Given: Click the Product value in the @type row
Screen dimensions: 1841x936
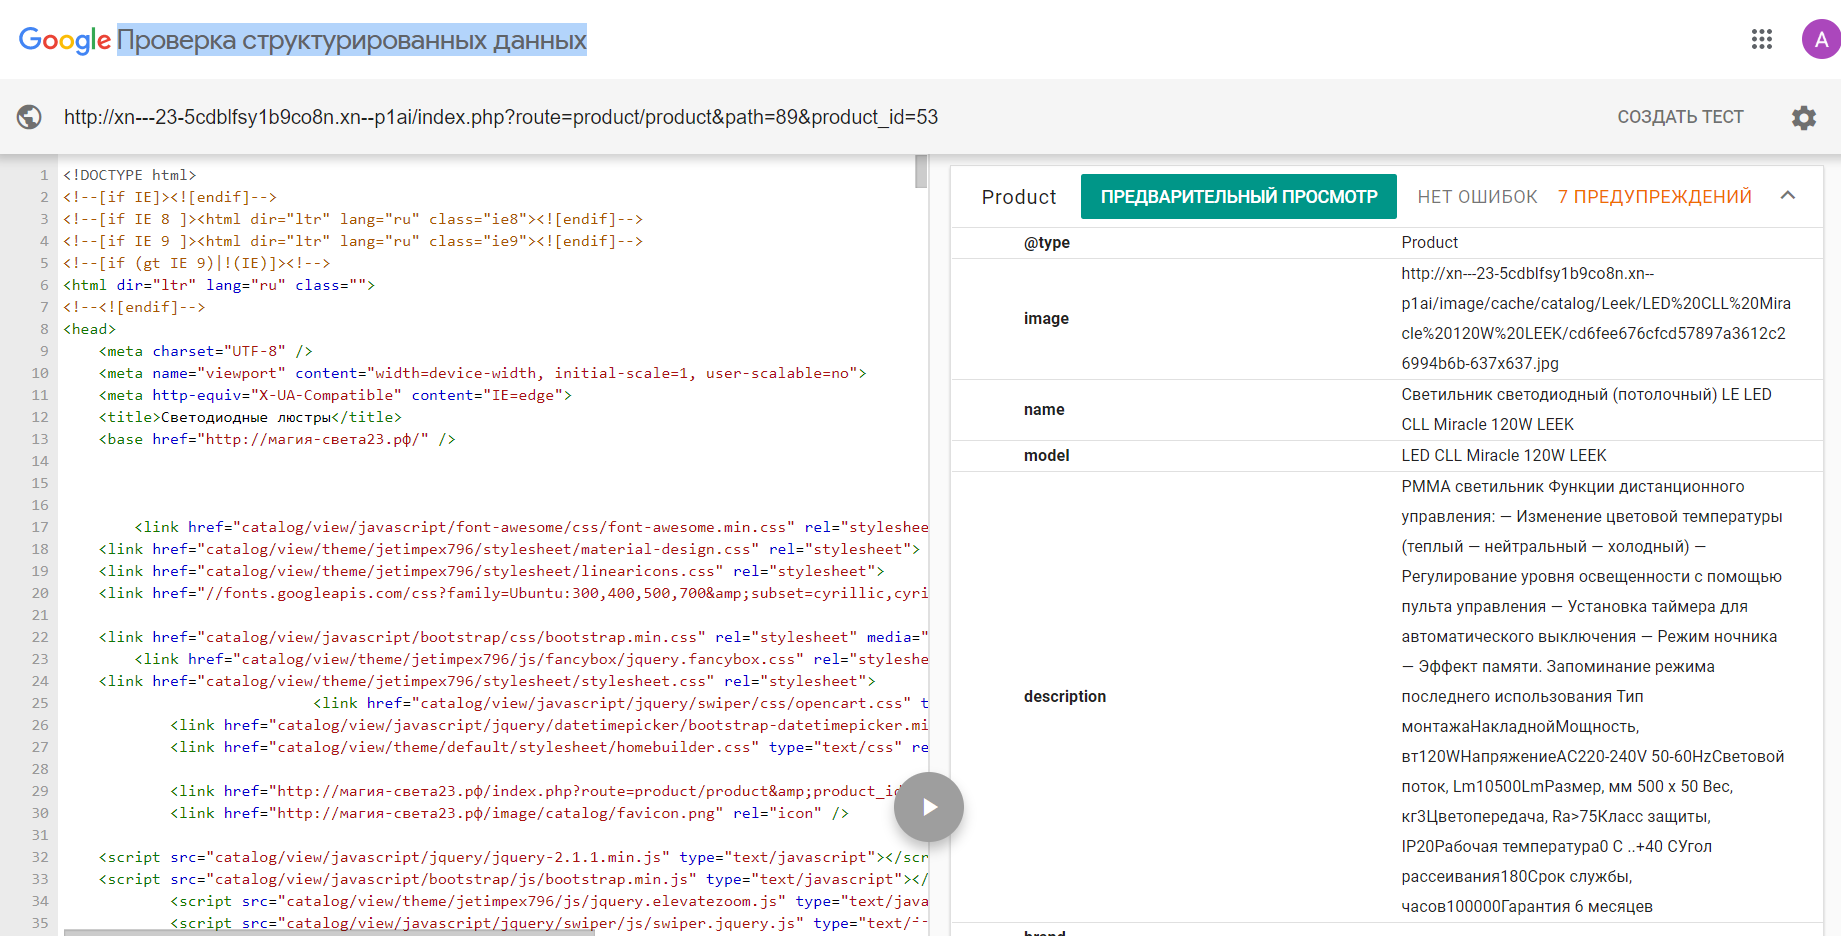Looking at the screenshot, I should [1429, 242].
